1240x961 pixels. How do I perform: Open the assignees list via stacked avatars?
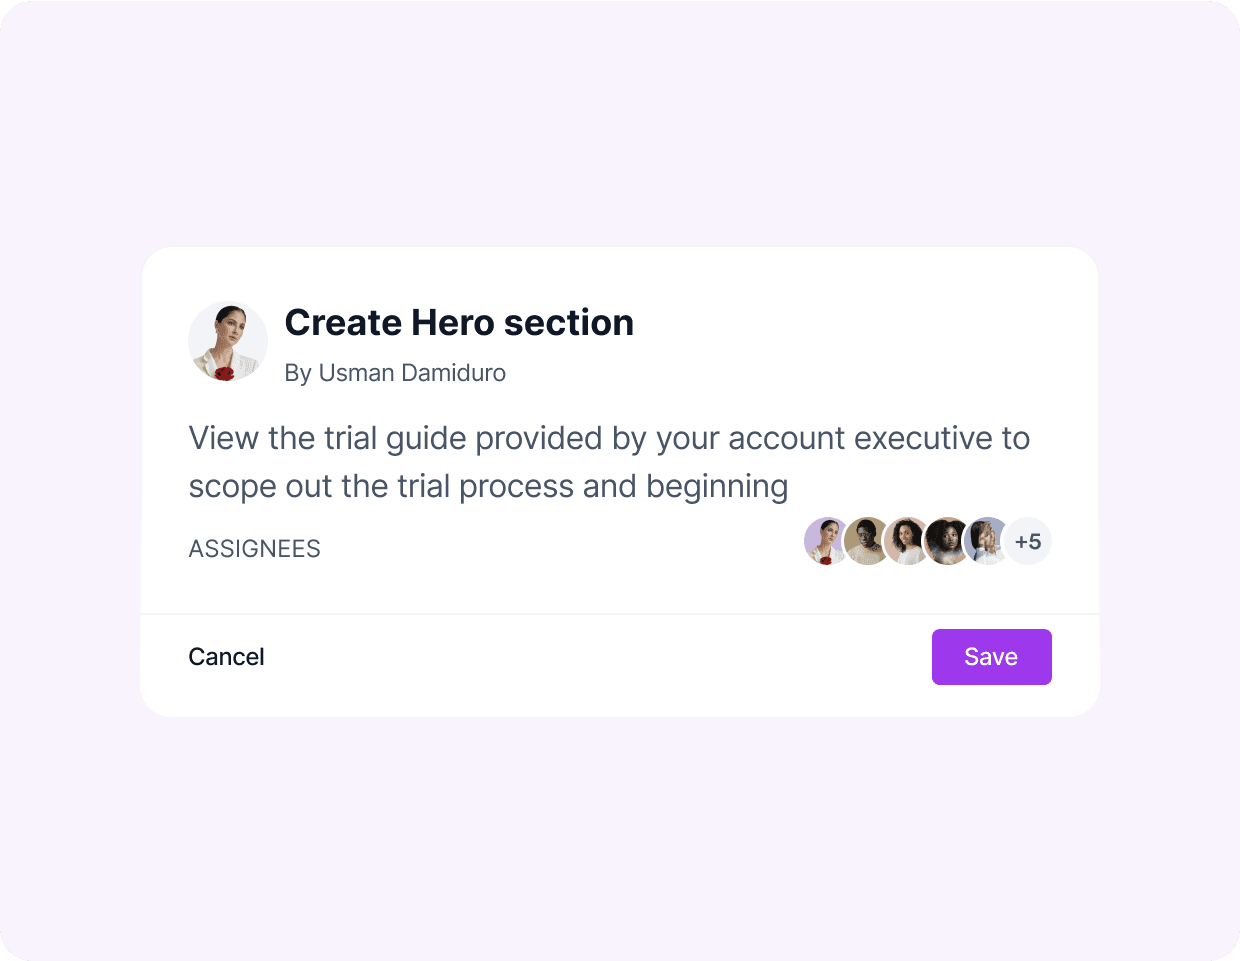(x=907, y=541)
